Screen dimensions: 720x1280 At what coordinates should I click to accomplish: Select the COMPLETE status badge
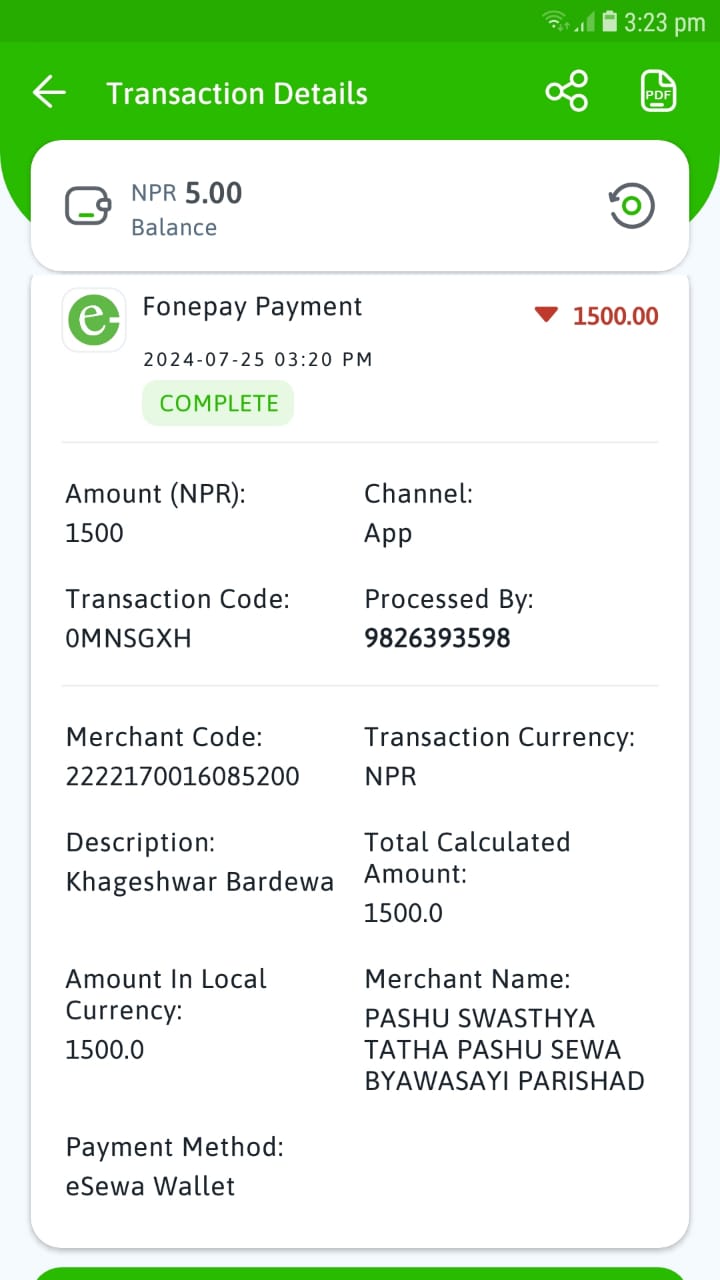(x=218, y=403)
